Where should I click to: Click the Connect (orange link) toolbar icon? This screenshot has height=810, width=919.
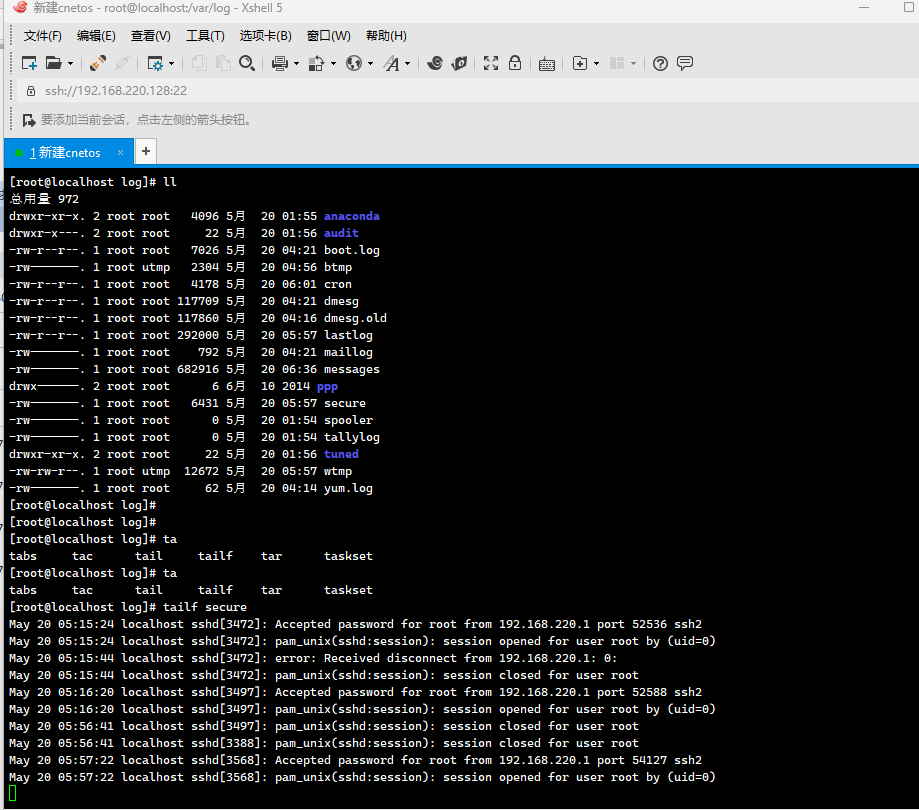coord(97,63)
